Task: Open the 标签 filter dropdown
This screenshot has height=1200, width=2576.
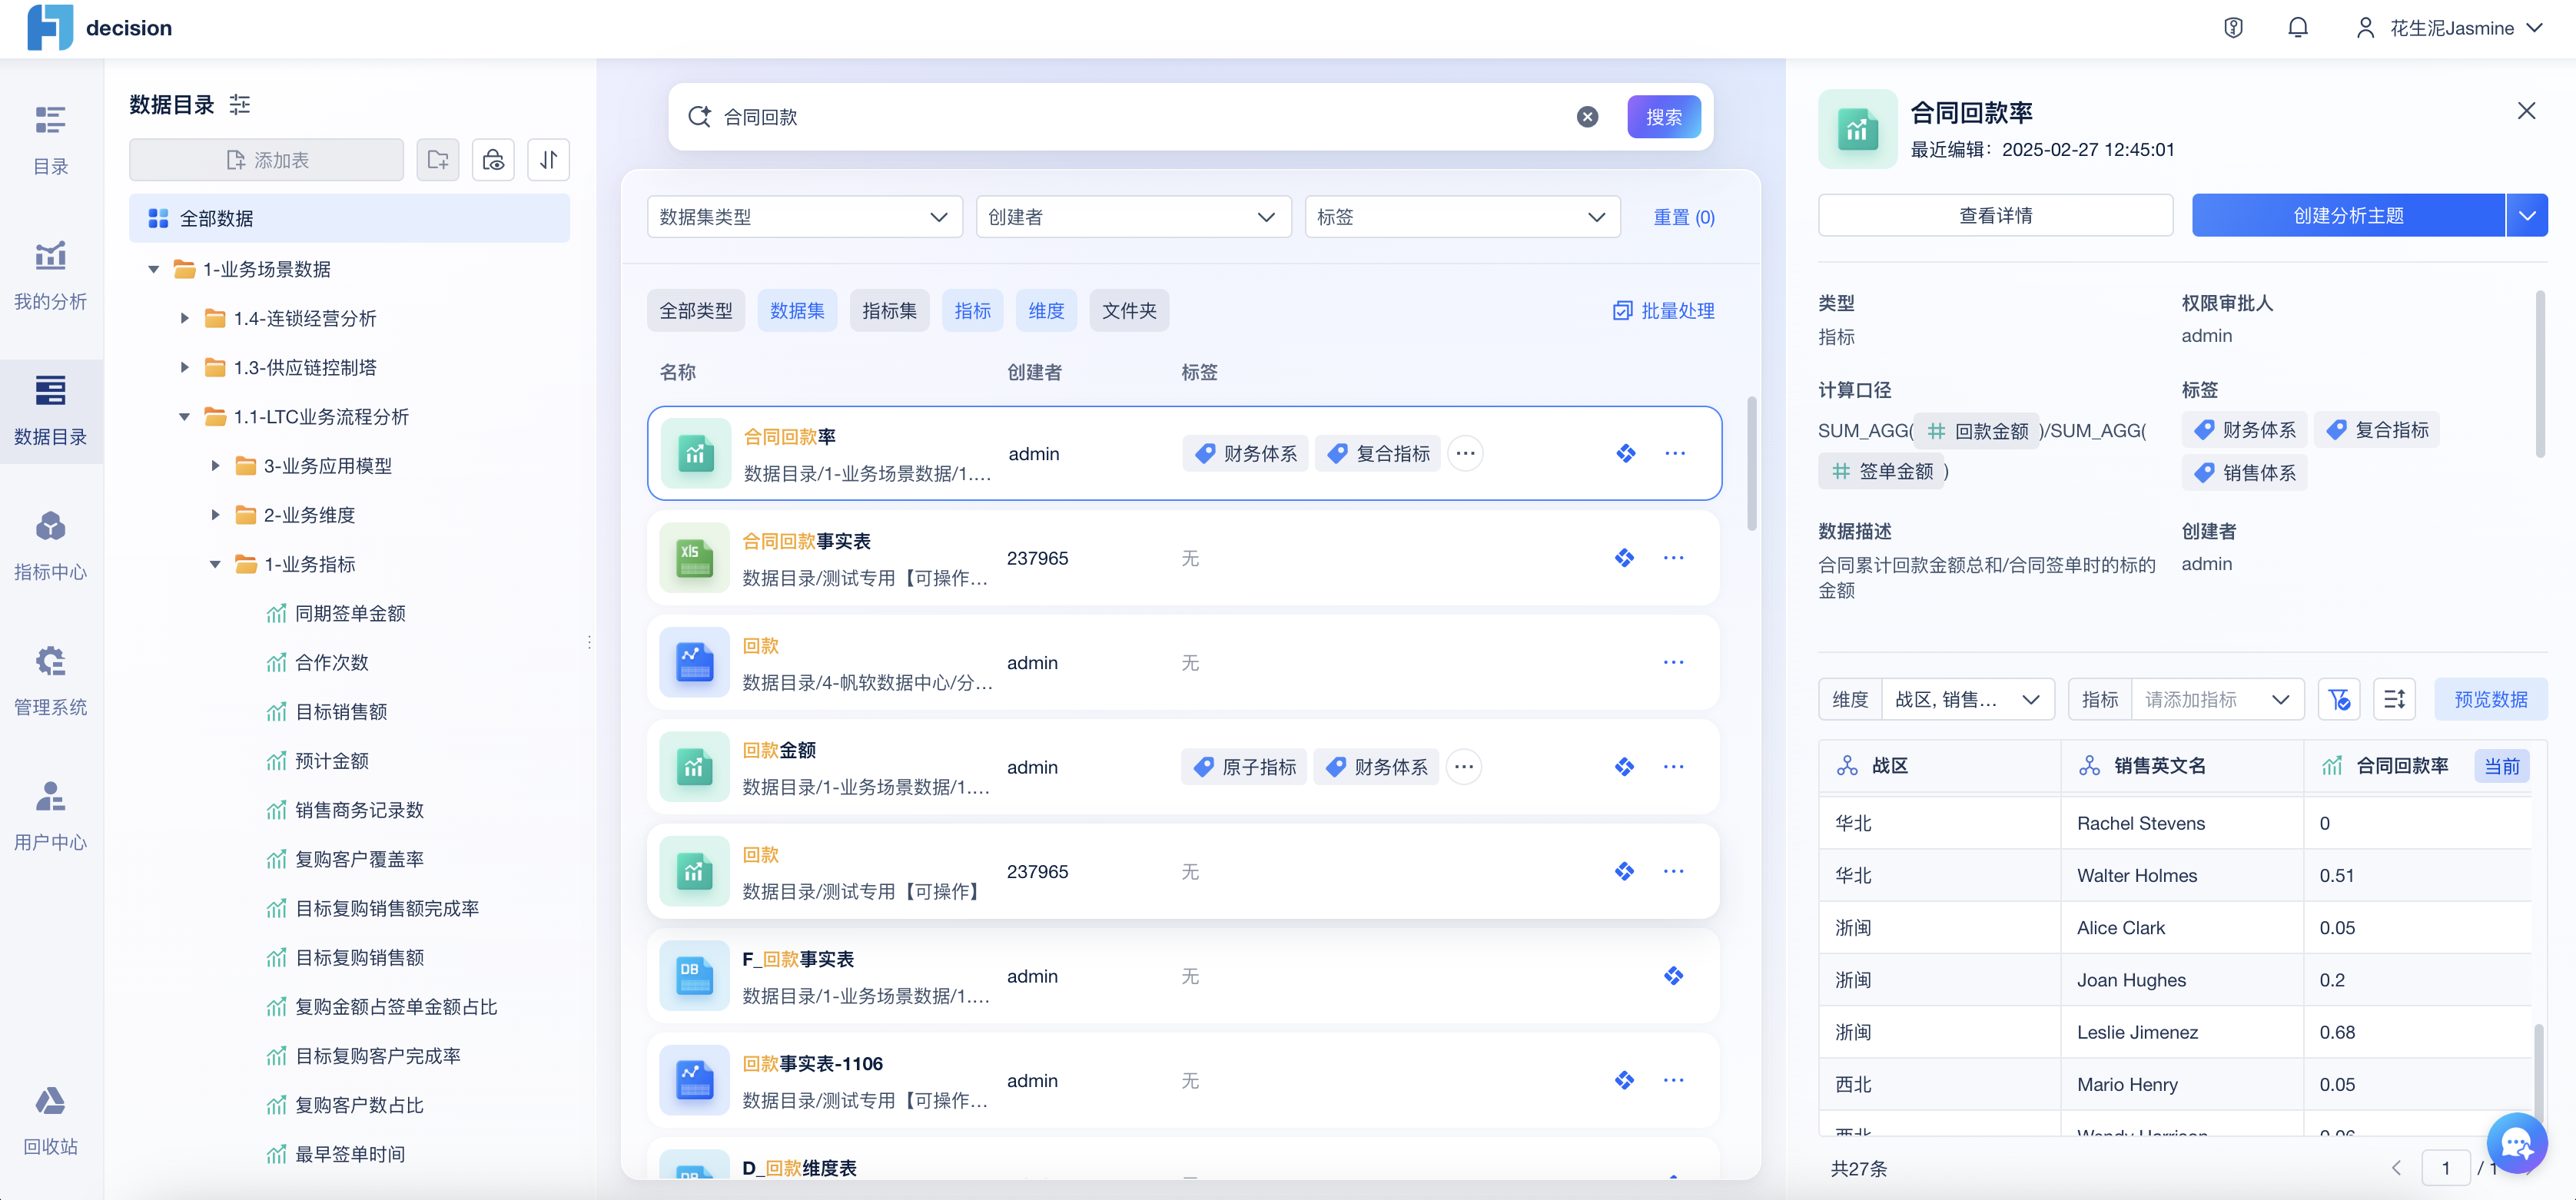Action: (x=1462, y=217)
